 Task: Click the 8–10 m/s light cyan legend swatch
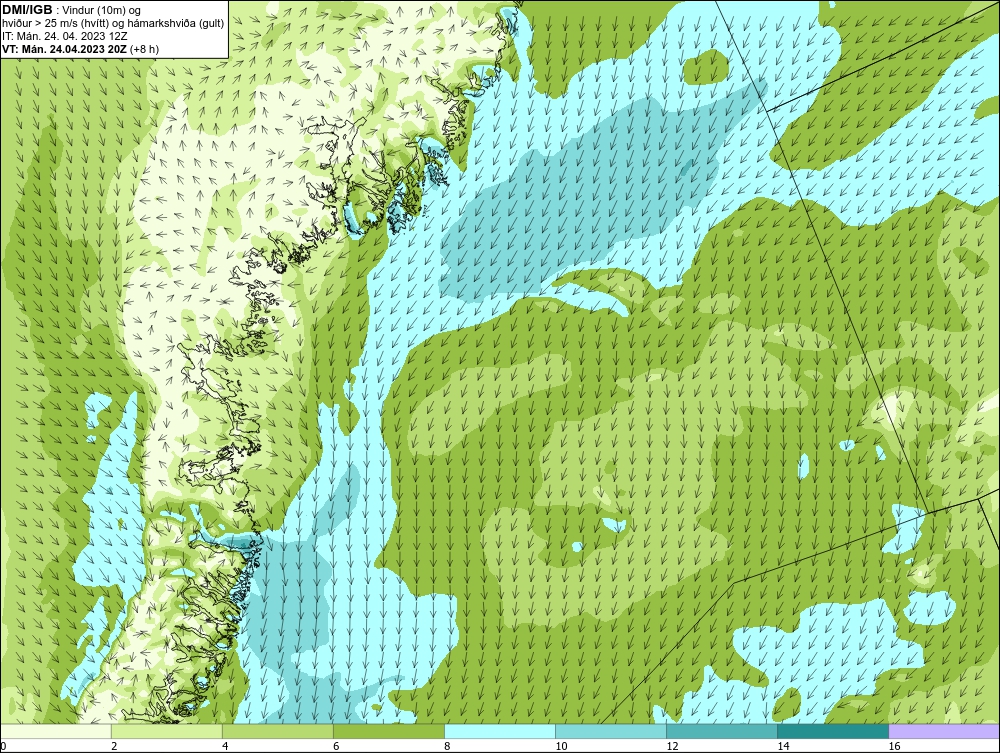[x=499, y=731]
